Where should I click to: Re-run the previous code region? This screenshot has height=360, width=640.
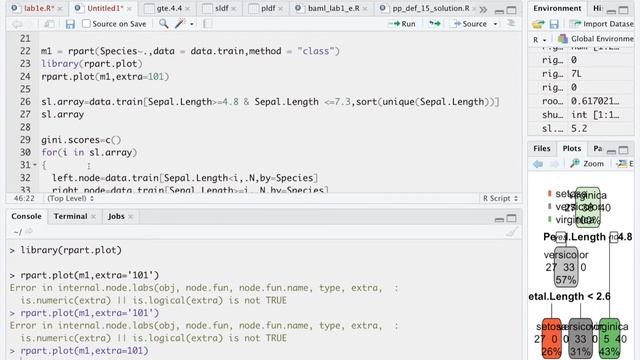[x=434, y=24]
